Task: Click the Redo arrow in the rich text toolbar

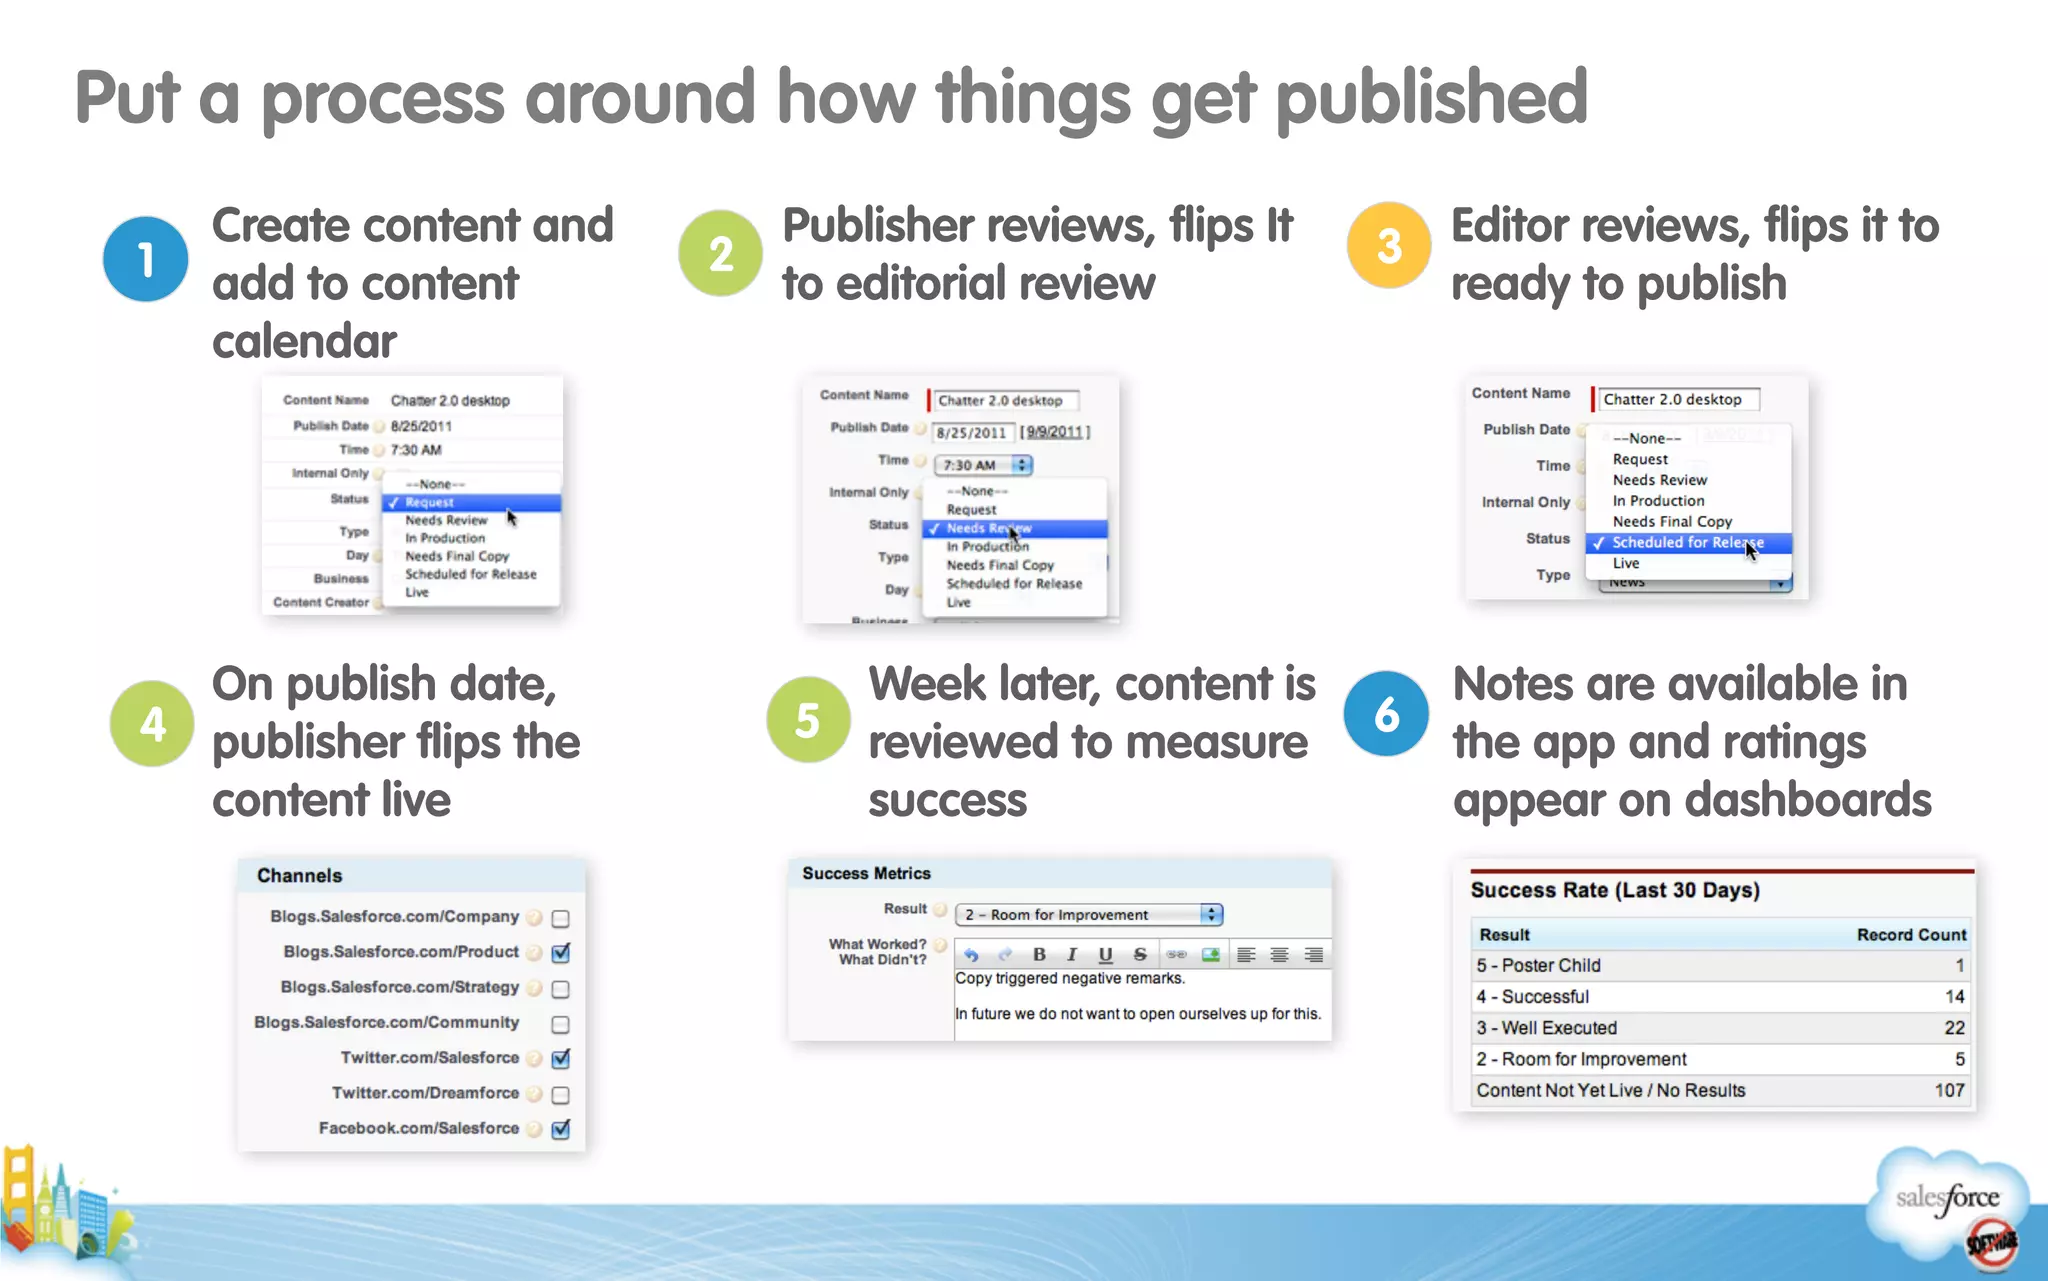Action: 1005,955
